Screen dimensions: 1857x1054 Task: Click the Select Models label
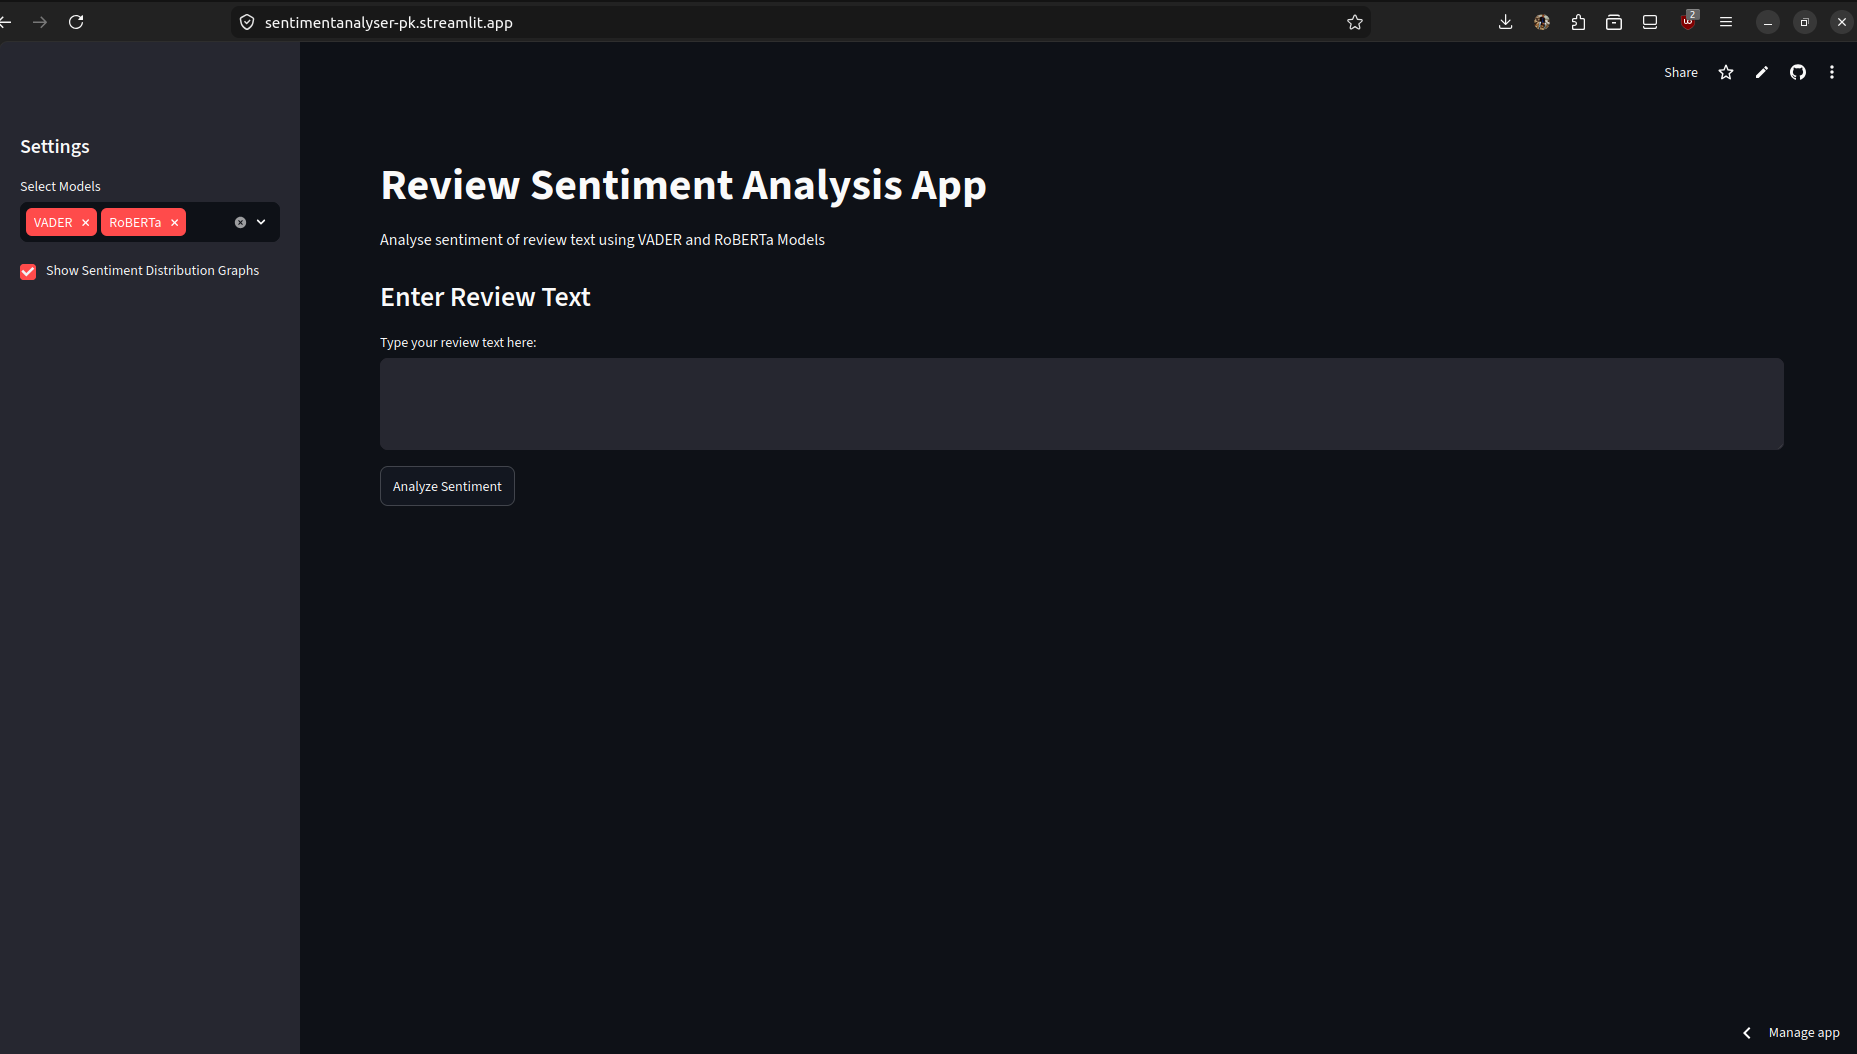[60, 187]
